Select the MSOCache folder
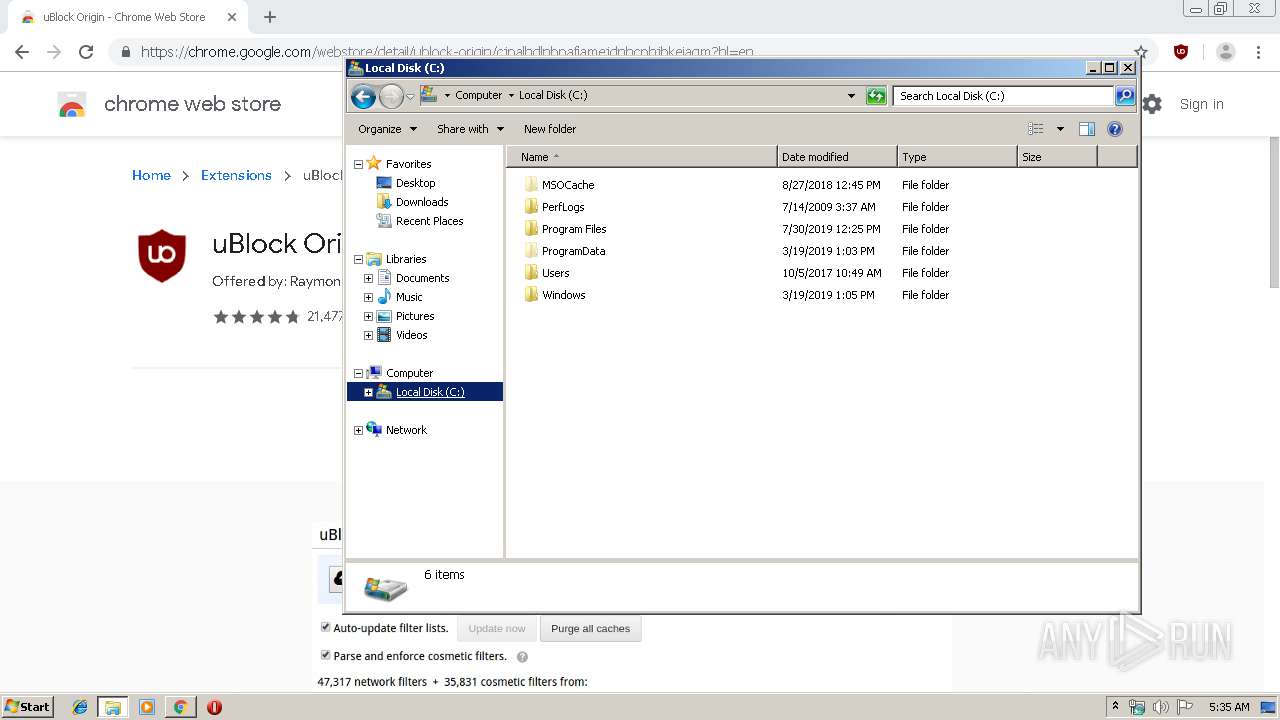The image size is (1280, 720). coord(568,185)
